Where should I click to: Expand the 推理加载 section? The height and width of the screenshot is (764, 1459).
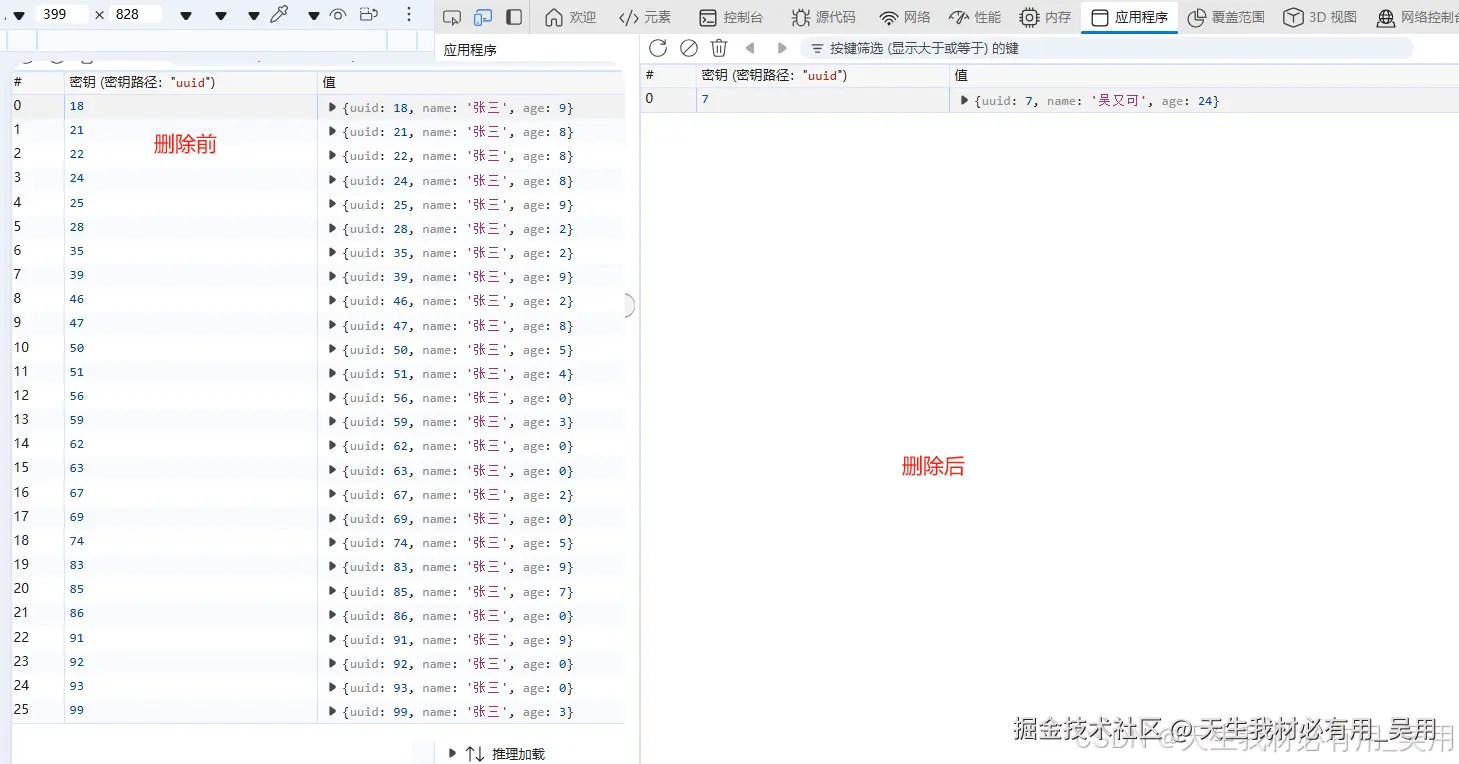tap(453, 753)
